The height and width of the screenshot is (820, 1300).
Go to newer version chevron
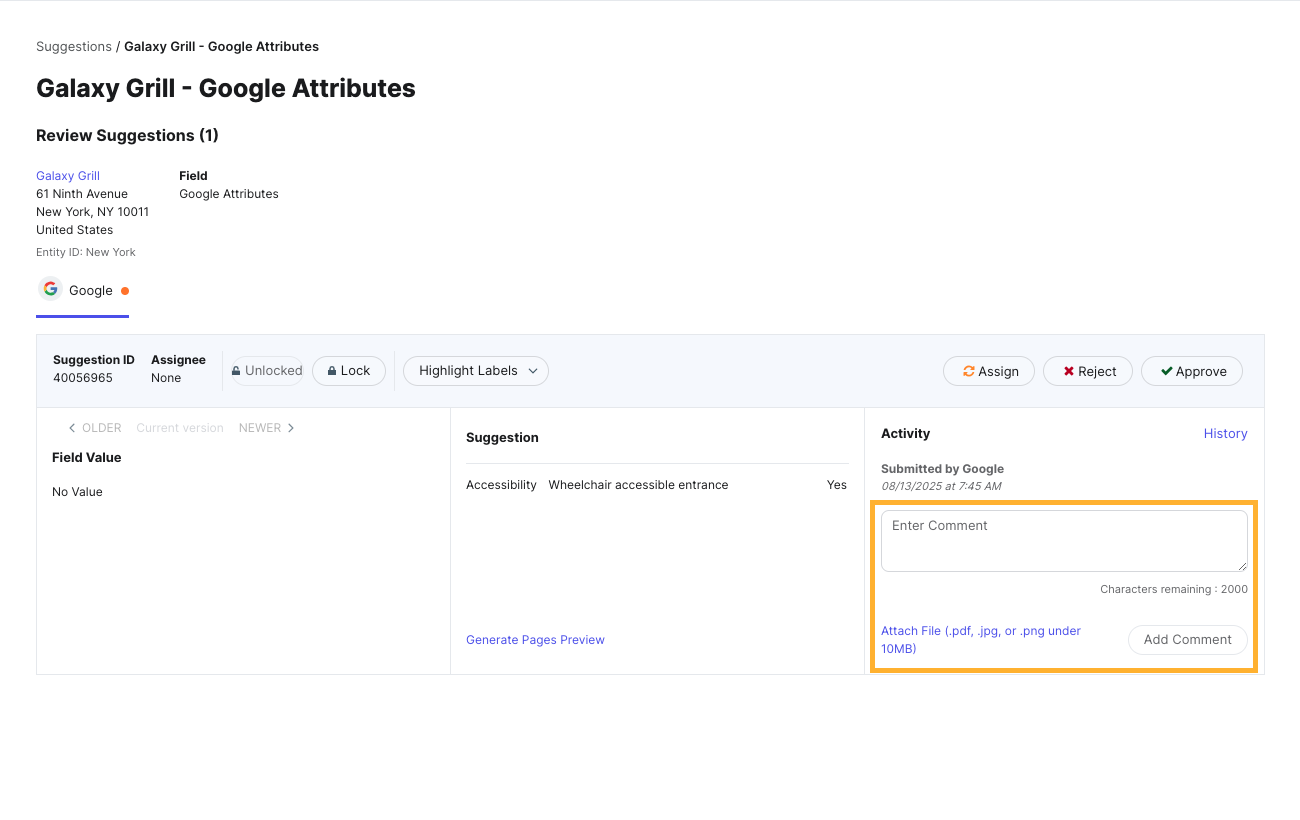291,428
